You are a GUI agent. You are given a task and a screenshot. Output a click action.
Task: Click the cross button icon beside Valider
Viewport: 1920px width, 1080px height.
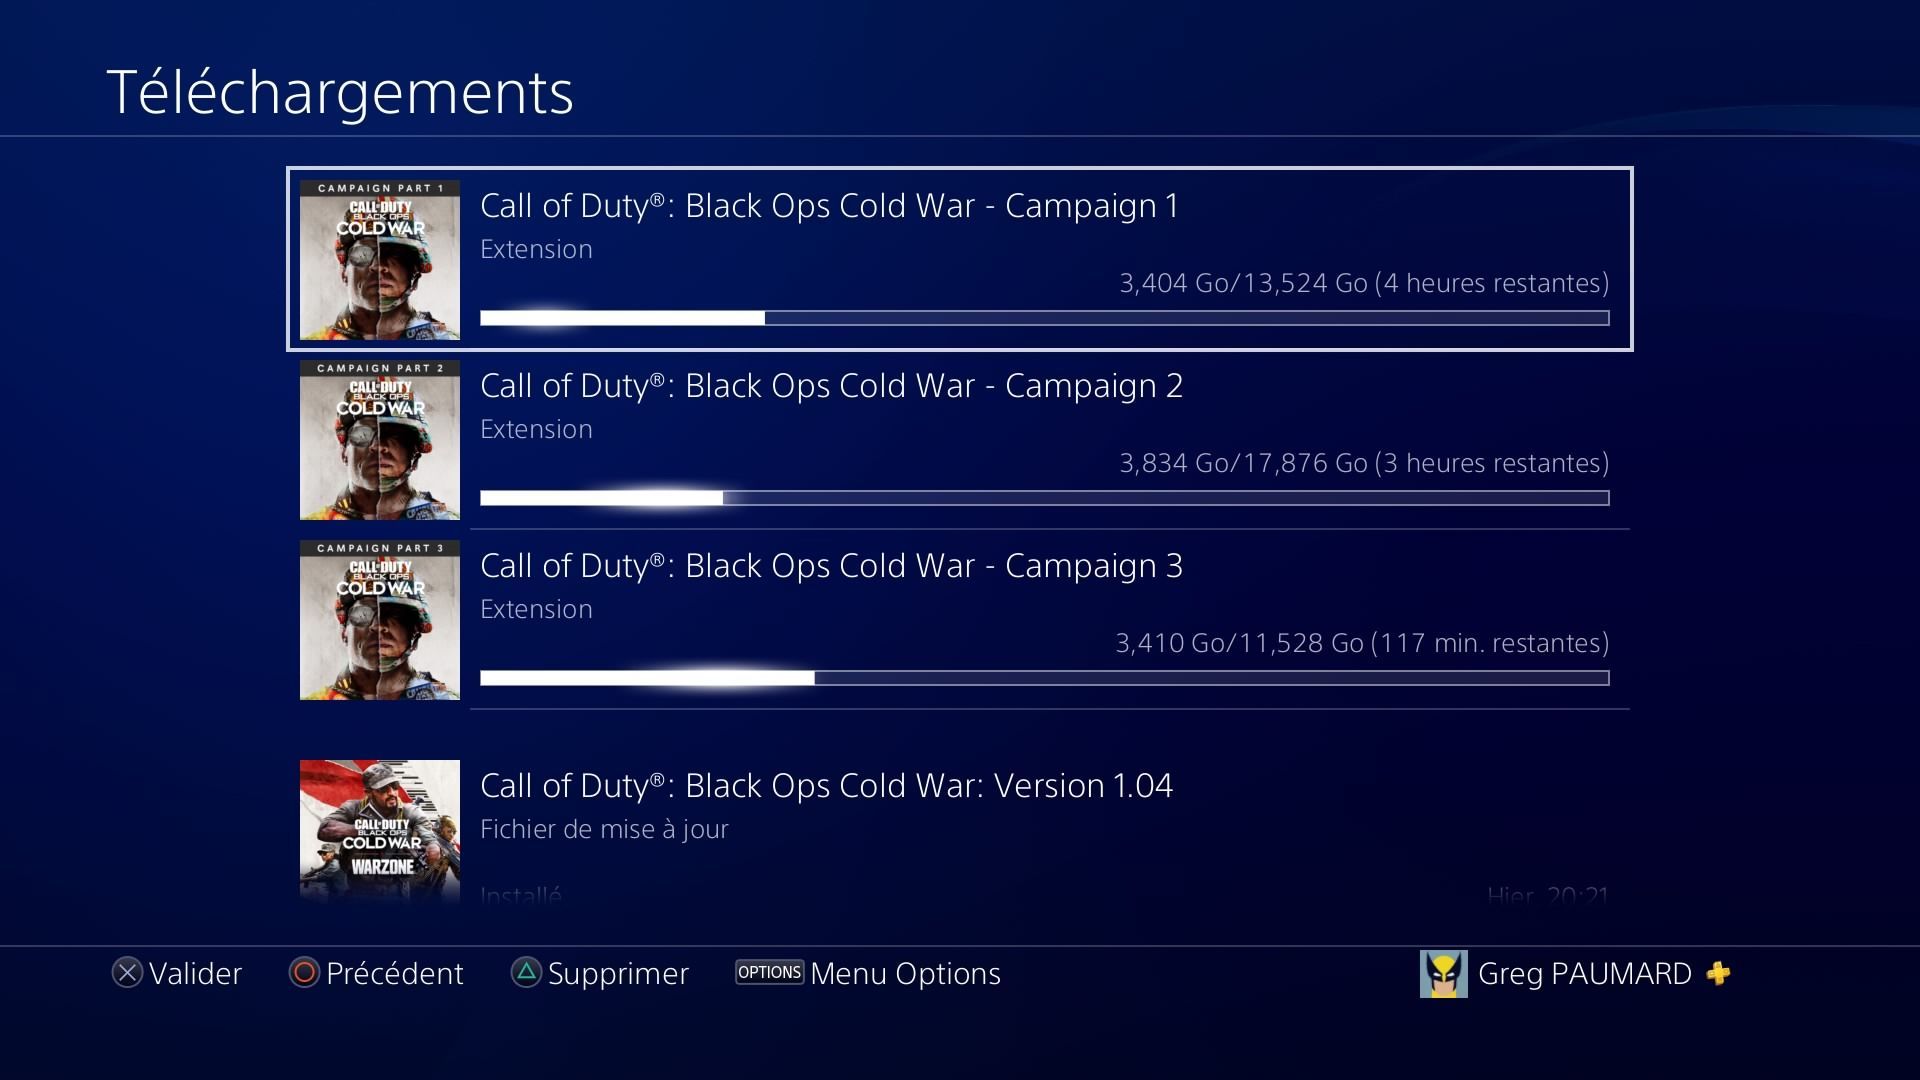(127, 973)
